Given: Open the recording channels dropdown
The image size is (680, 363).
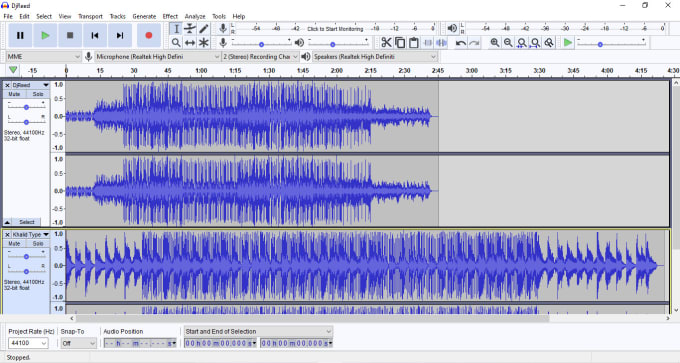Looking at the screenshot, I should [261, 56].
